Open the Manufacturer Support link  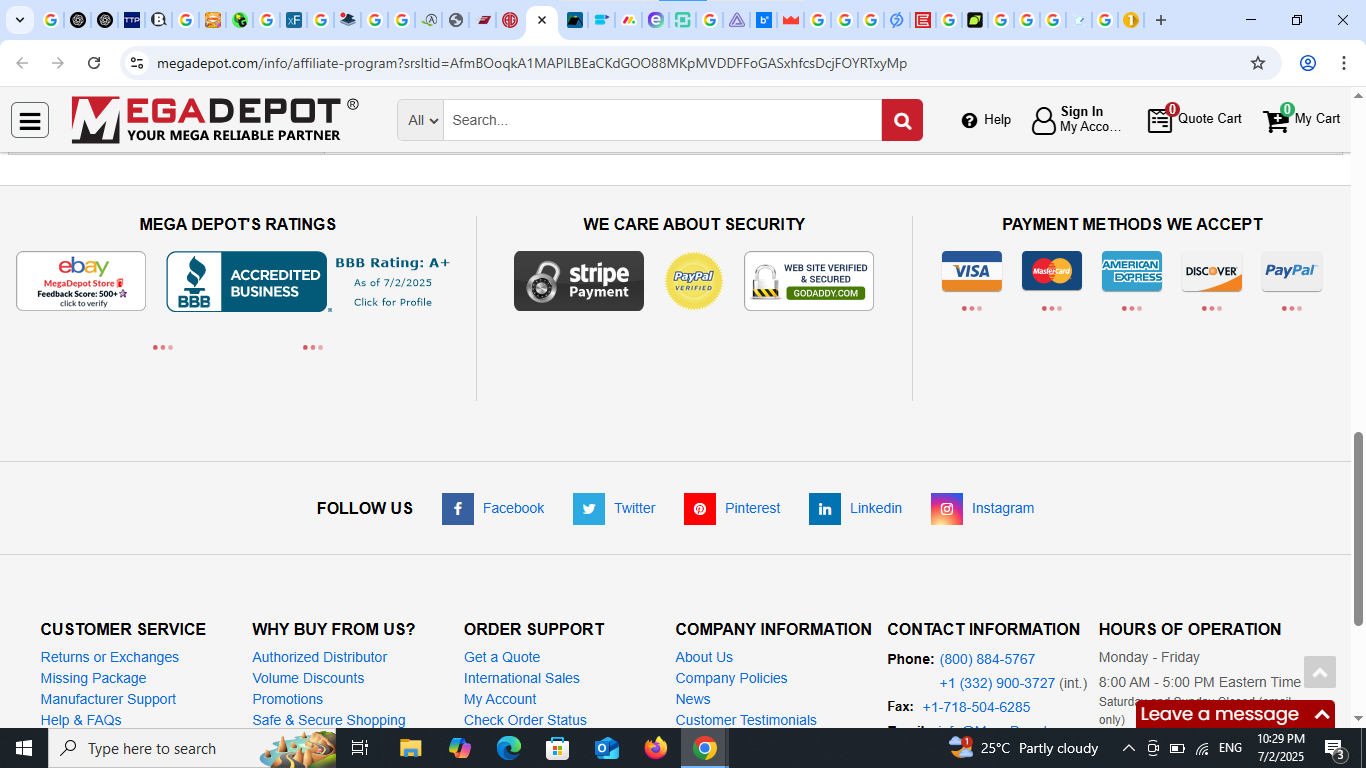click(108, 699)
